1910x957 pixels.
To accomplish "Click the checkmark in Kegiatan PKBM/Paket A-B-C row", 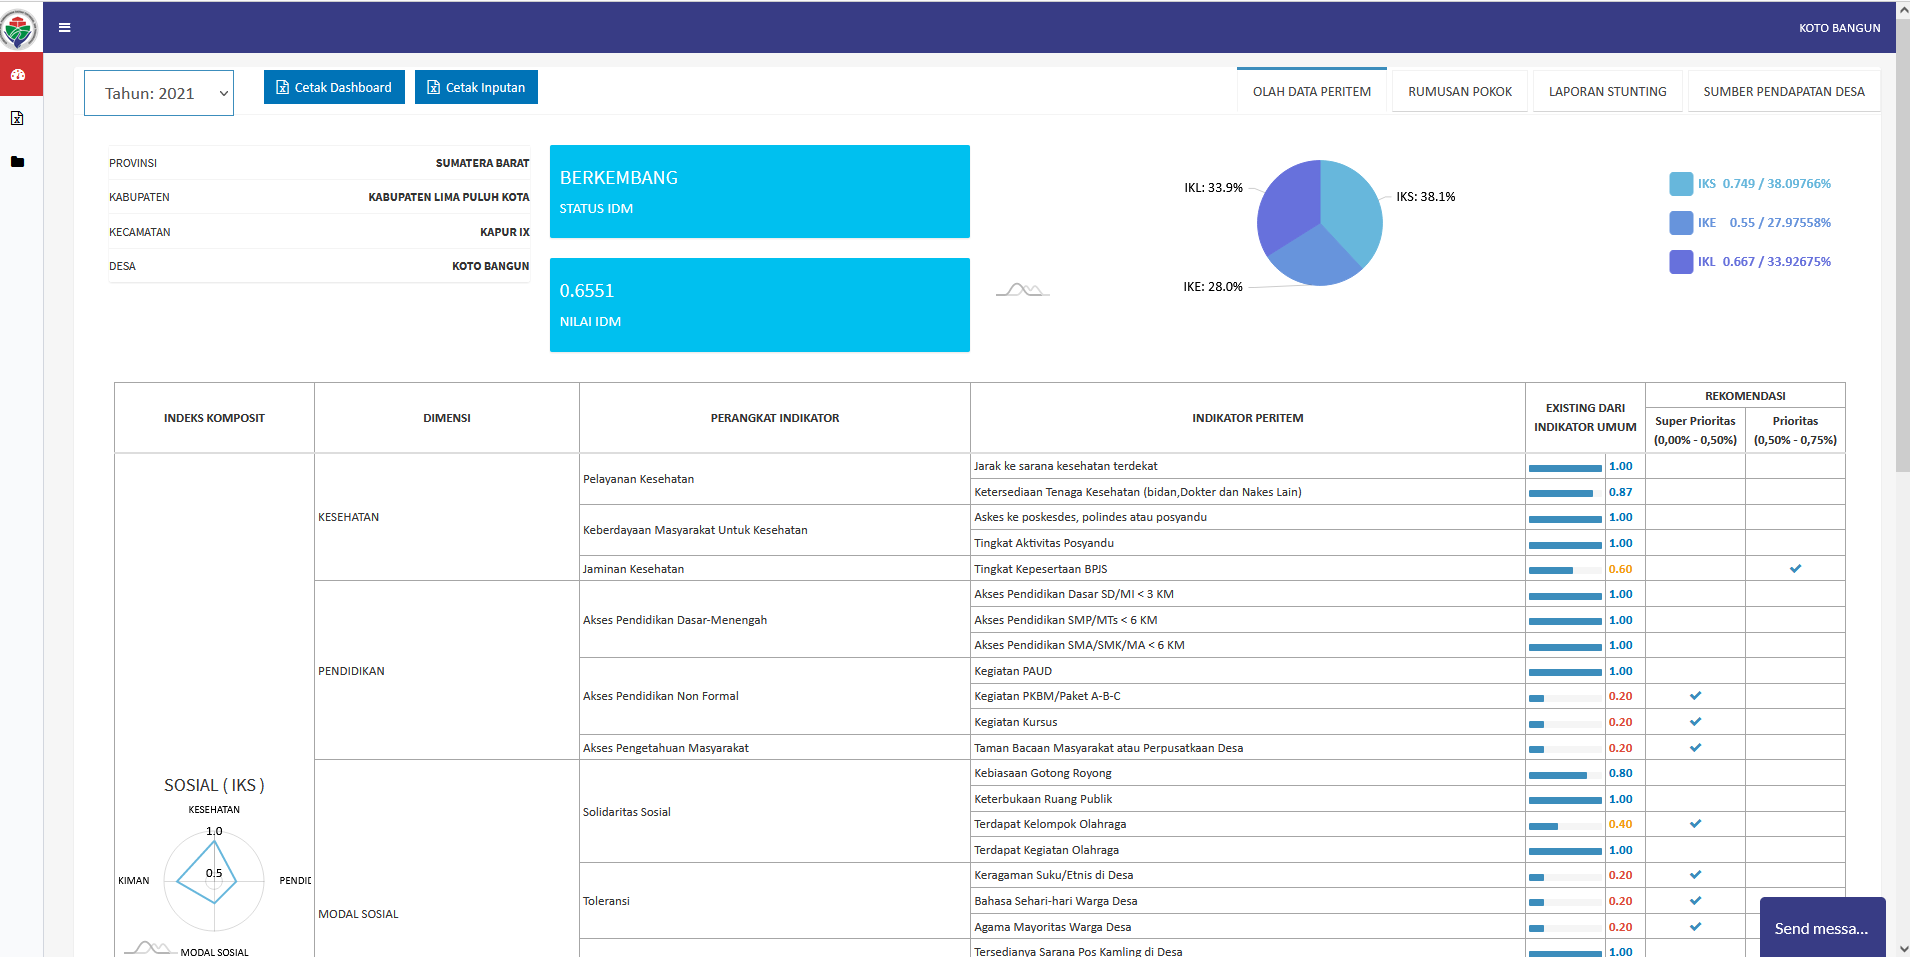I will pos(1695,695).
